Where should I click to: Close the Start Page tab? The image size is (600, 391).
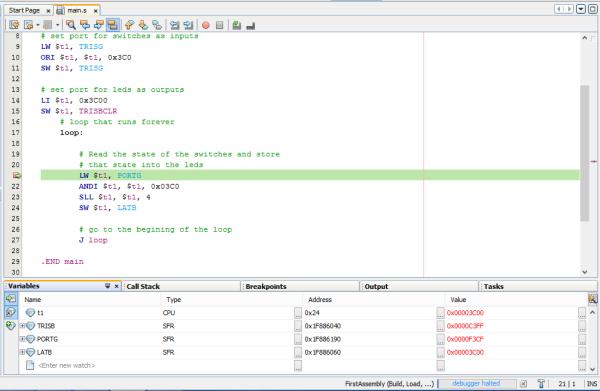48,11
